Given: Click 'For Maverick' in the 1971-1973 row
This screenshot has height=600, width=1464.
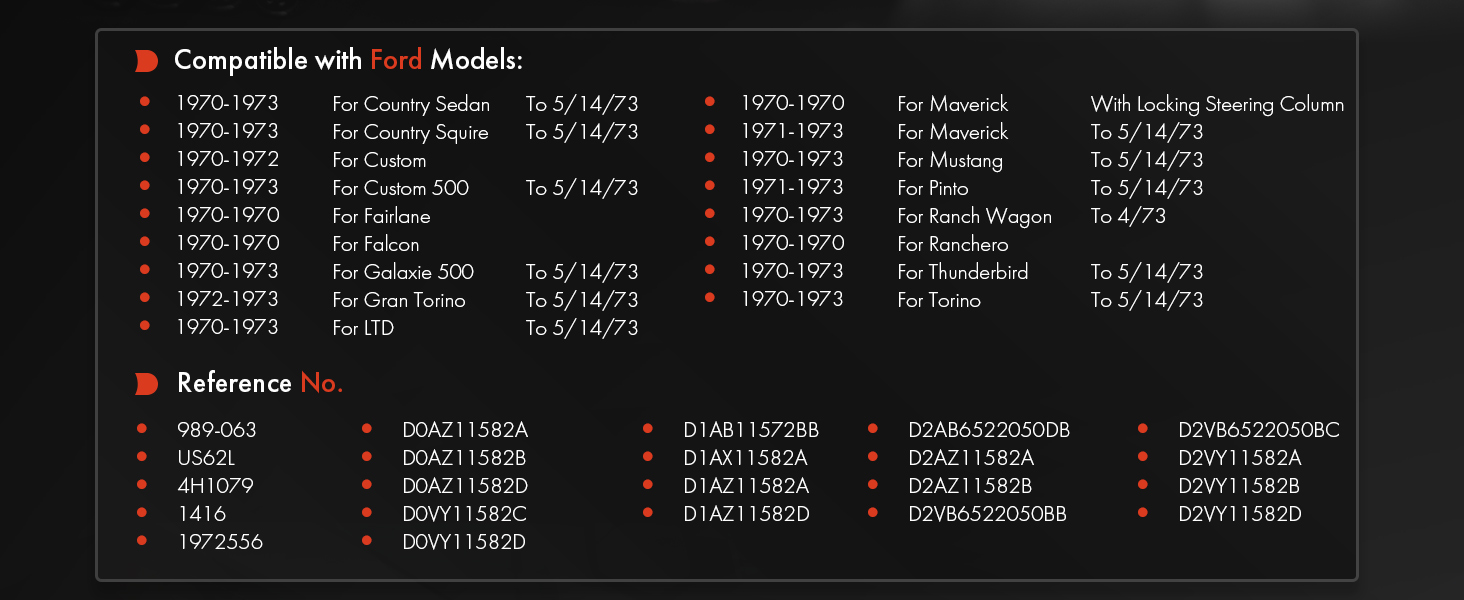Looking at the screenshot, I should point(953,132).
